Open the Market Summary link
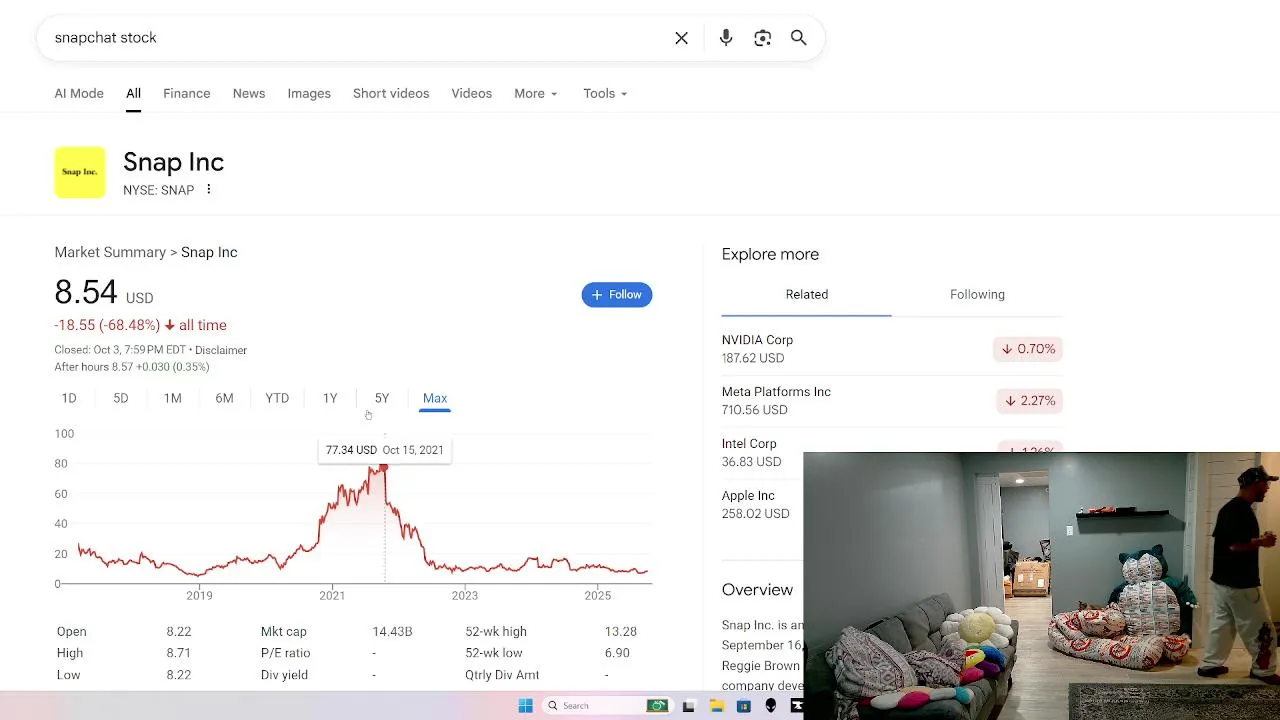The height and width of the screenshot is (720, 1280). click(110, 253)
